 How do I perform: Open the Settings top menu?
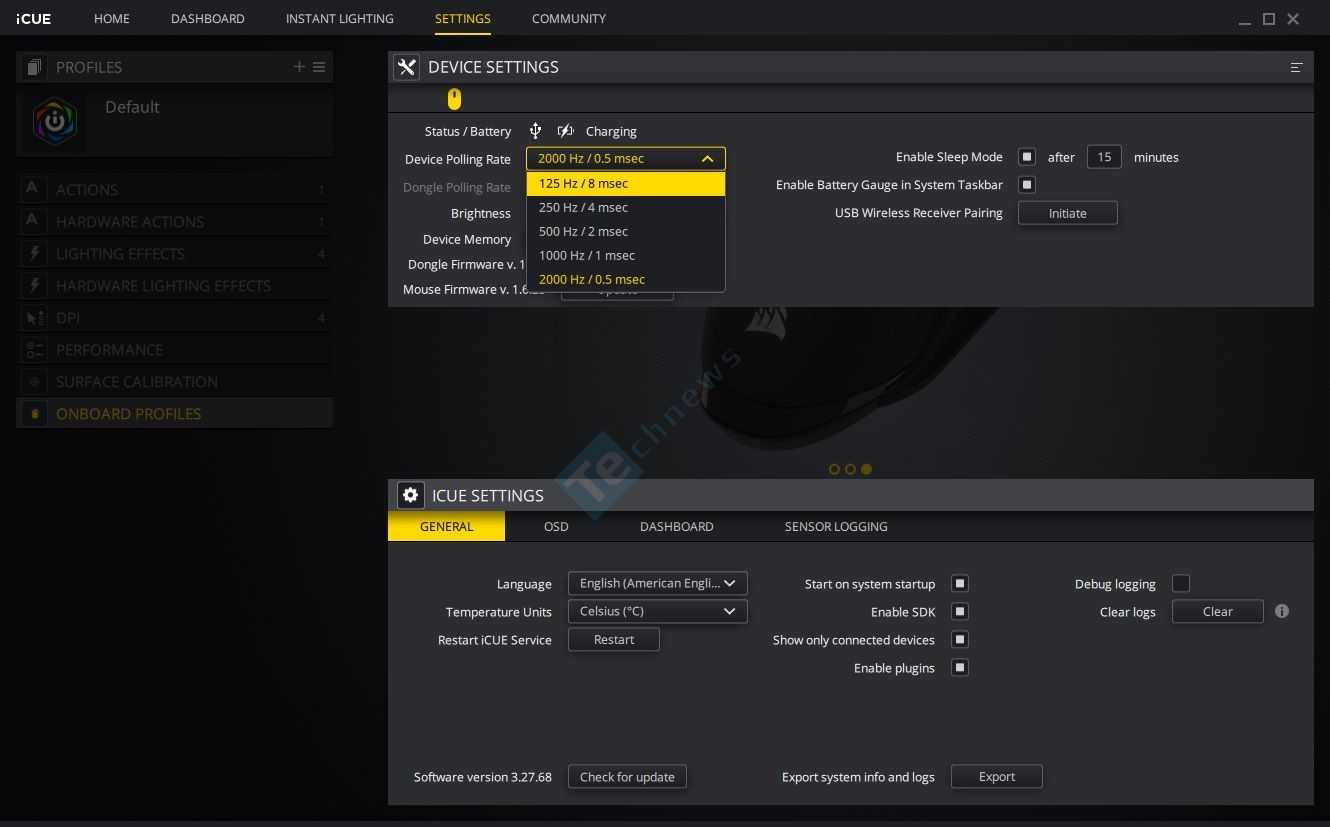463,19
